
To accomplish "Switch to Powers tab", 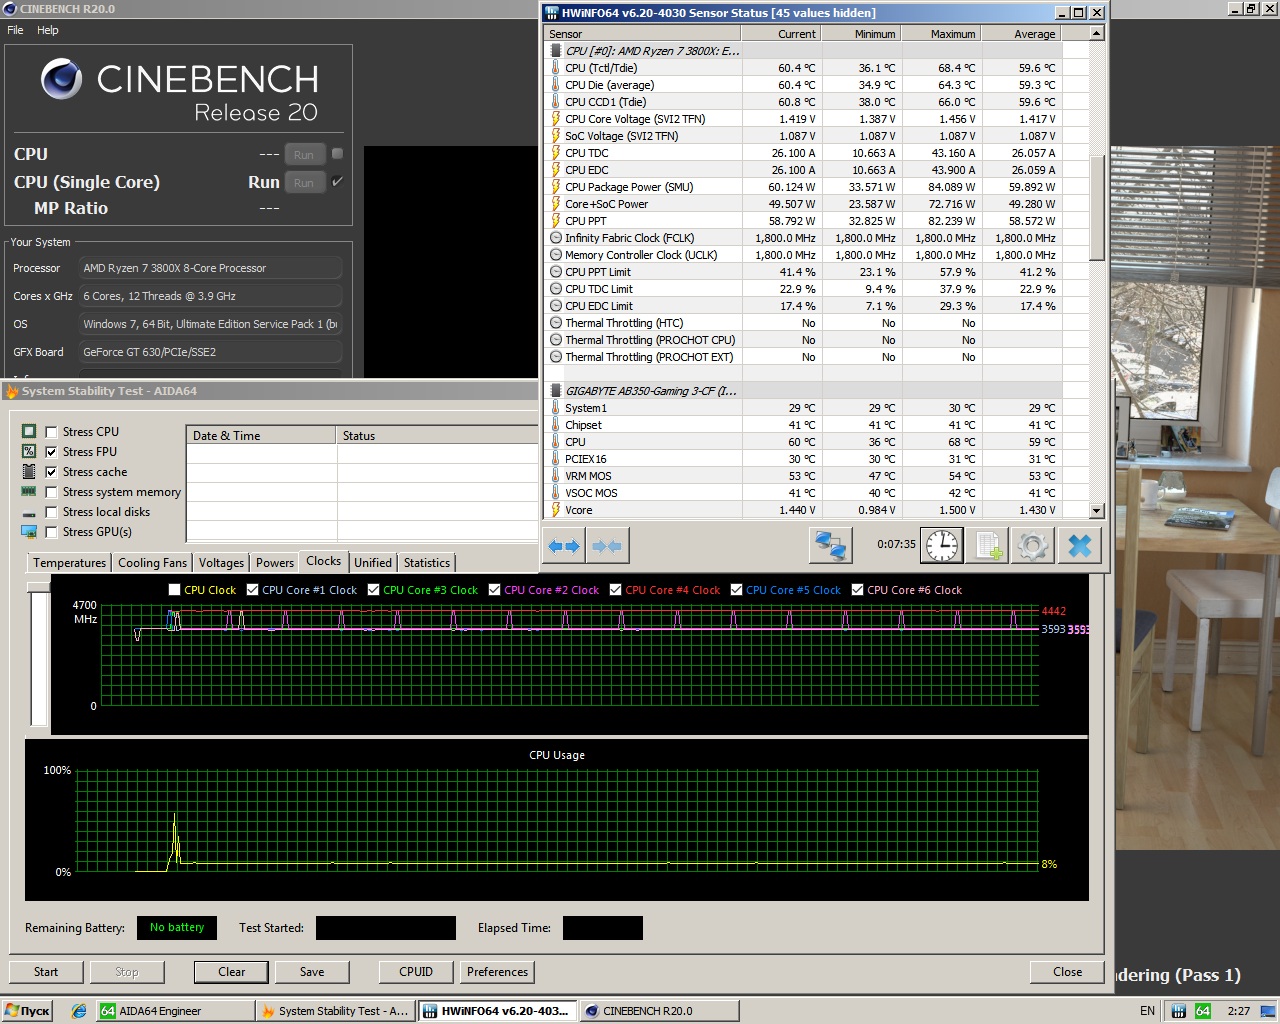I will pyautogui.click(x=275, y=563).
